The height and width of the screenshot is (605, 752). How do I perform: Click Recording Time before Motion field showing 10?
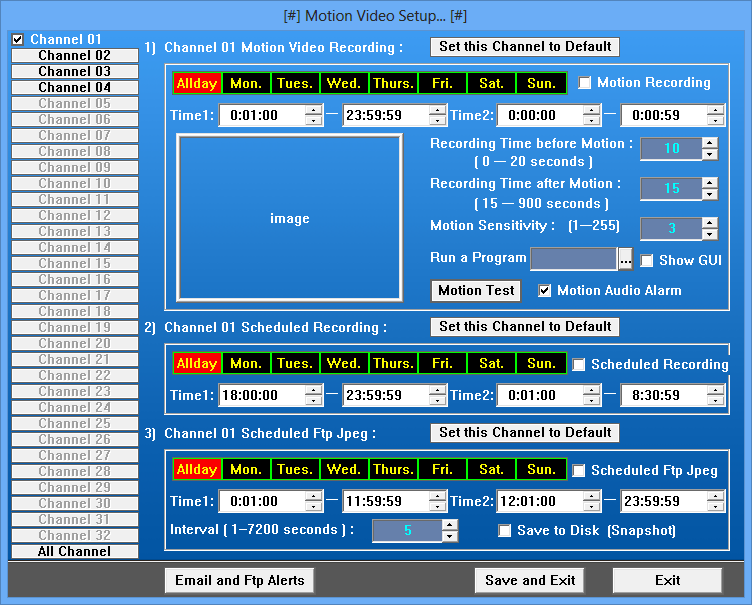(671, 149)
